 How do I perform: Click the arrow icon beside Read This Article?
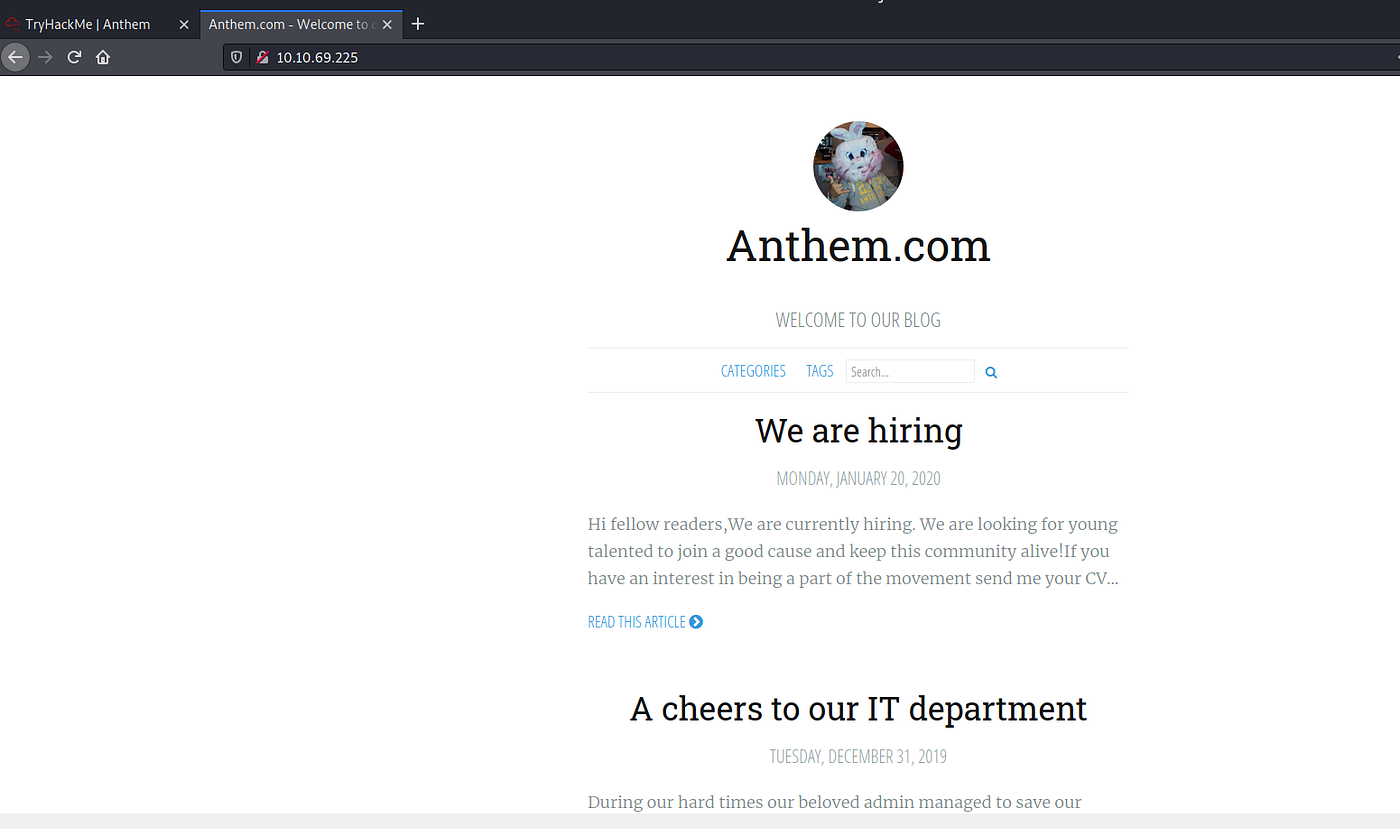pyautogui.click(x=696, y=622)
